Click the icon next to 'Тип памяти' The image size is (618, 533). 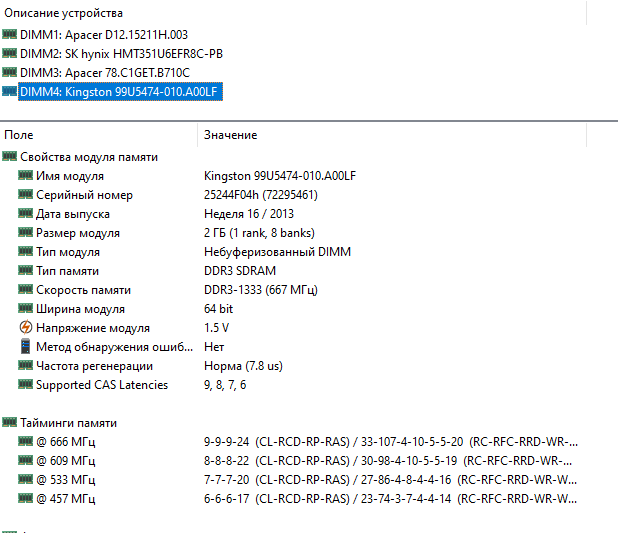(26, 270)
